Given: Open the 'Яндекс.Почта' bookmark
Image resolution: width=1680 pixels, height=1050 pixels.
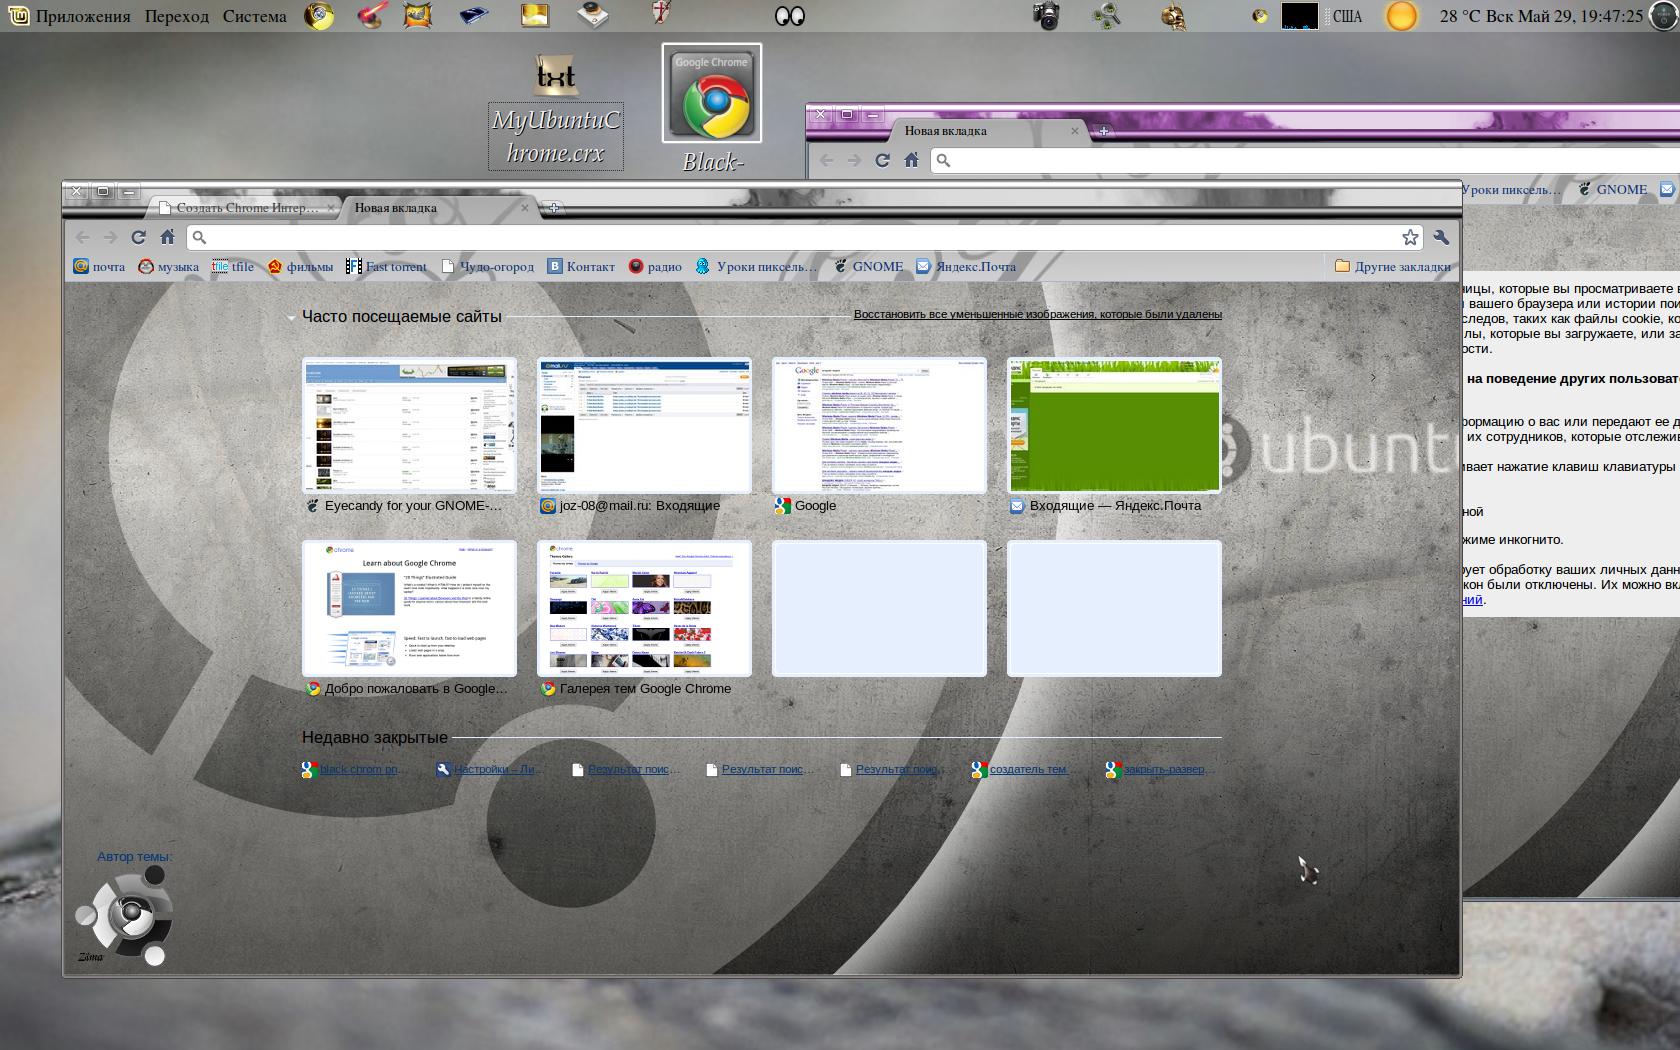Looking at the screenshot, I should tap(966, 266).
